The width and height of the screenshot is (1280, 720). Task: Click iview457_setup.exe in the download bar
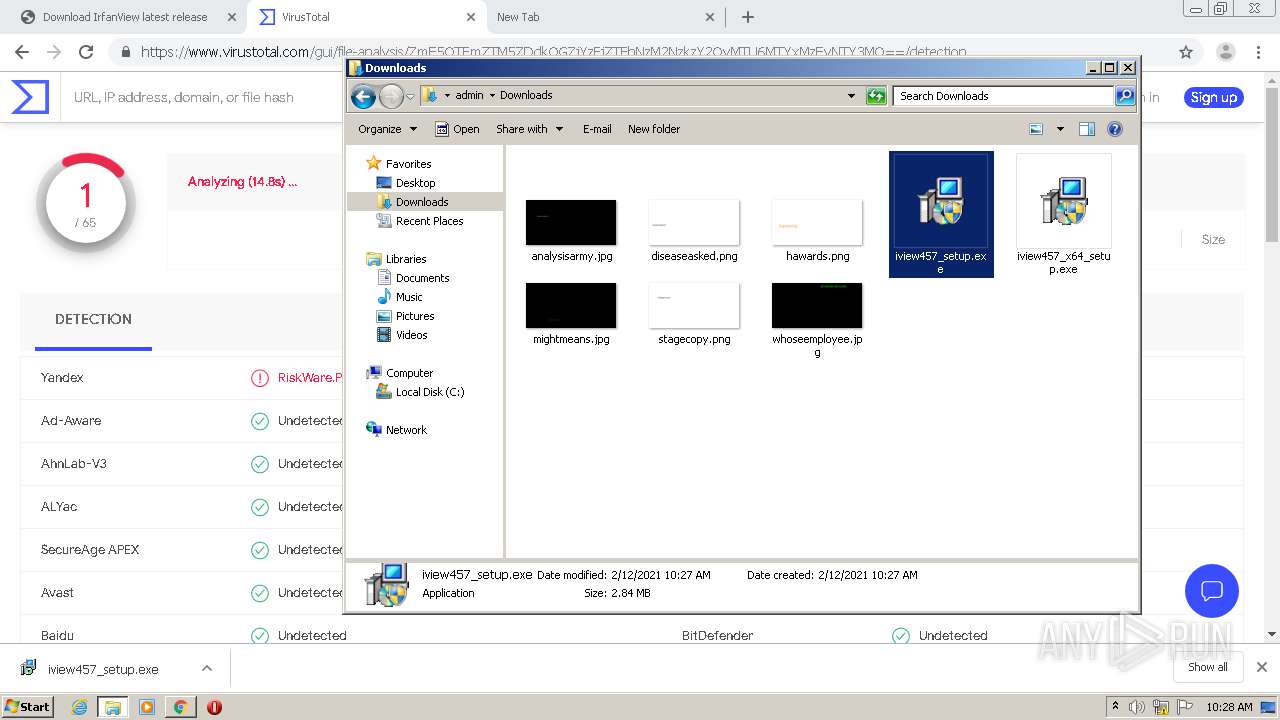pyautogui.click(x=103, y=669)
